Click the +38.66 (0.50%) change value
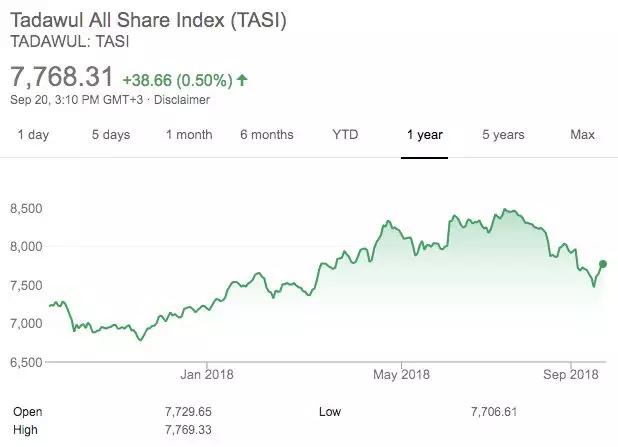The height and width of the screenshot is (447, 618). click(178, 79)
